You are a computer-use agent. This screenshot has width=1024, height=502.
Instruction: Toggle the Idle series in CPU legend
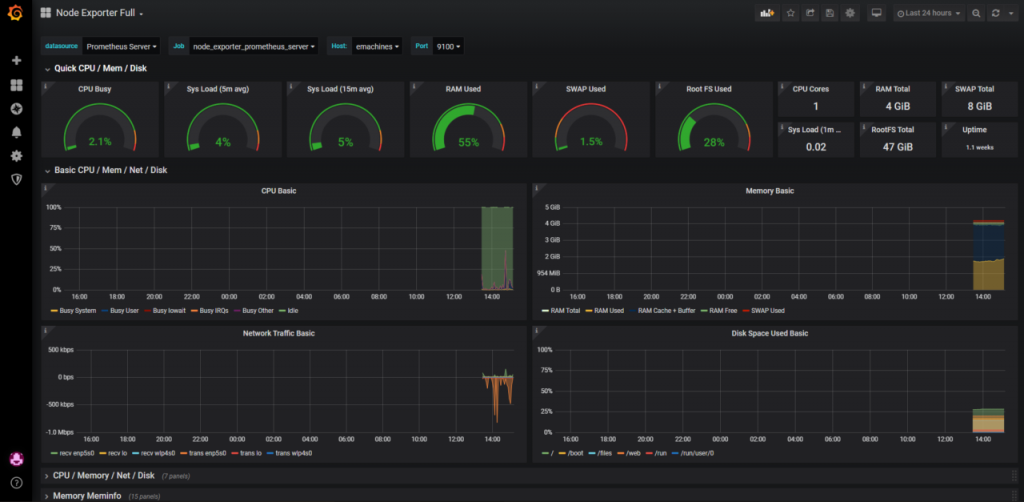click(293, 311)
